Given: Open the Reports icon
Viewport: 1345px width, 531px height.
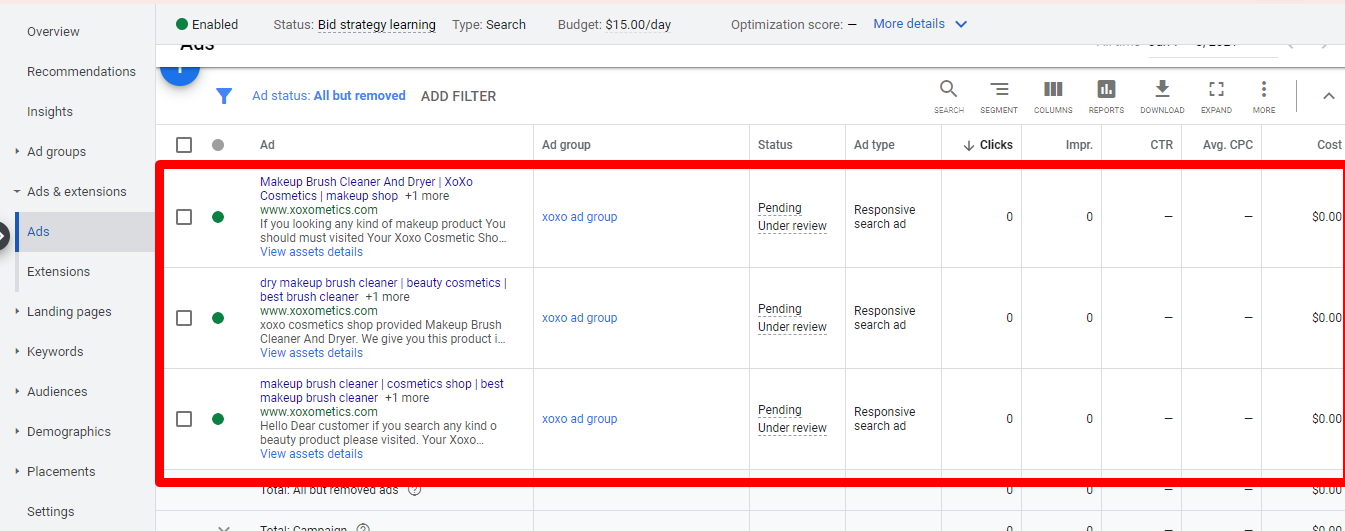Looking at the screenshot, I should click(1105, 91).
